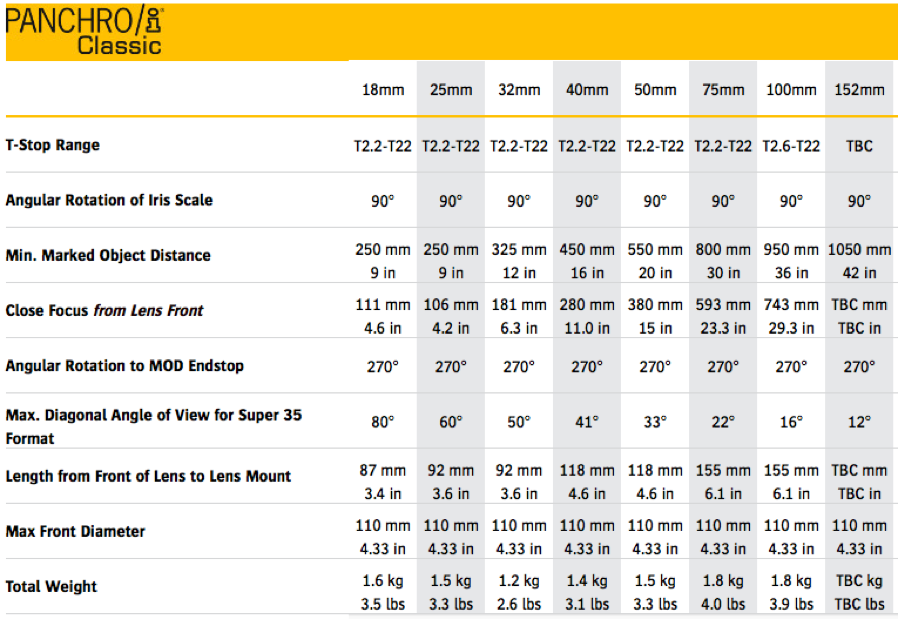Viewport: 898px width, 619px height.
Task: Select the 550 mm minimum object distance
Action: [655, 250]
